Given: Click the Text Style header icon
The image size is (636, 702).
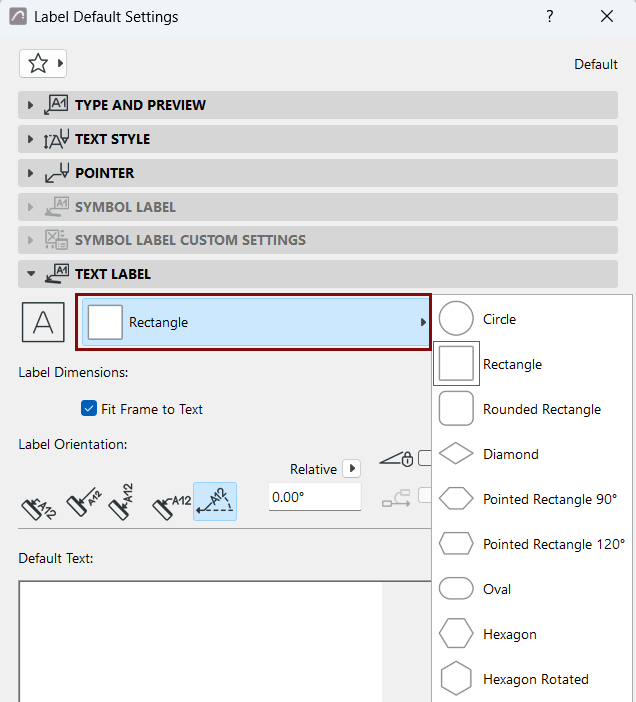Looking at the screenshot, I should pyautogui.click(x=56, y=139).
